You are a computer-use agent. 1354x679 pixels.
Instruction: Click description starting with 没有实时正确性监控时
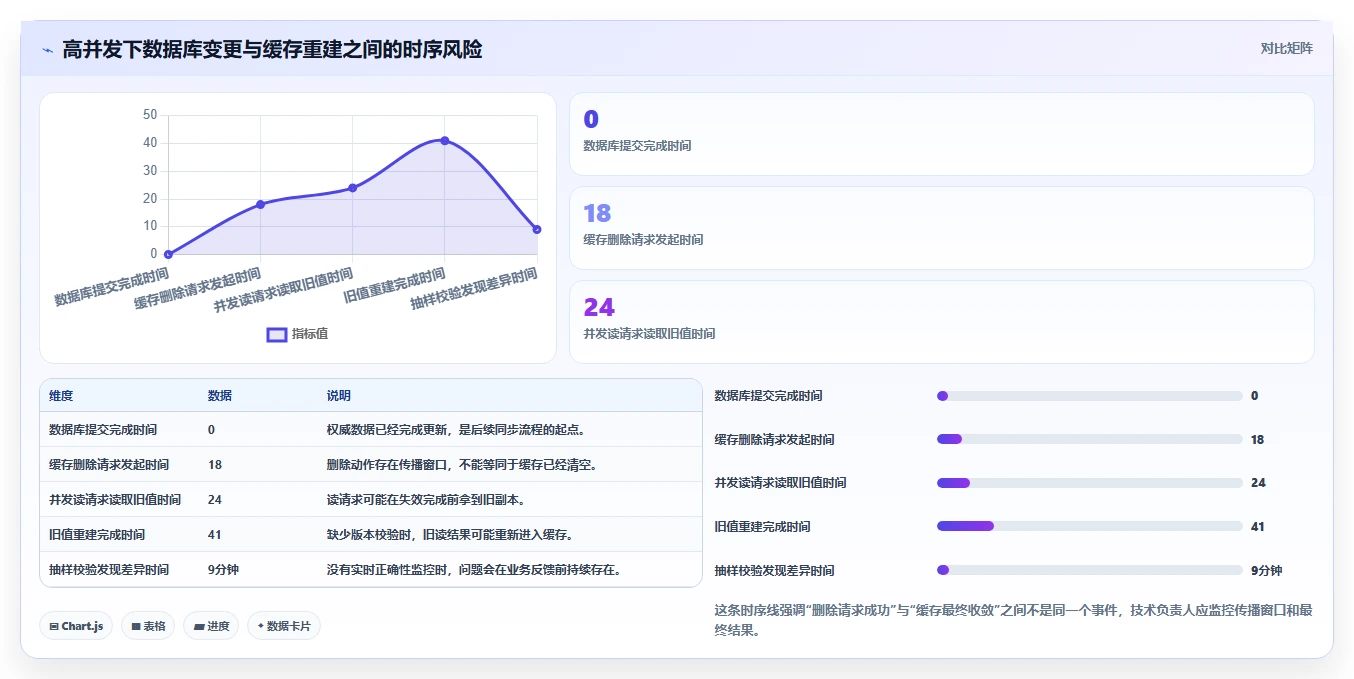(474, 569)
